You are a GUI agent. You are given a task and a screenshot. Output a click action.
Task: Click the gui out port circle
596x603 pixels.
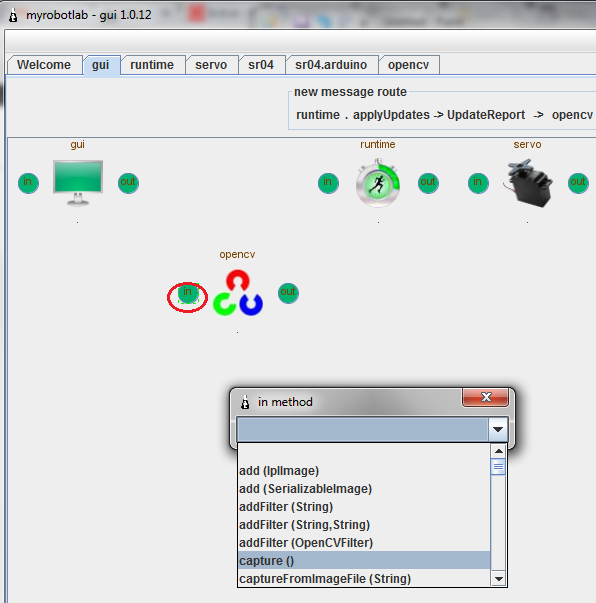coord(128,183)
